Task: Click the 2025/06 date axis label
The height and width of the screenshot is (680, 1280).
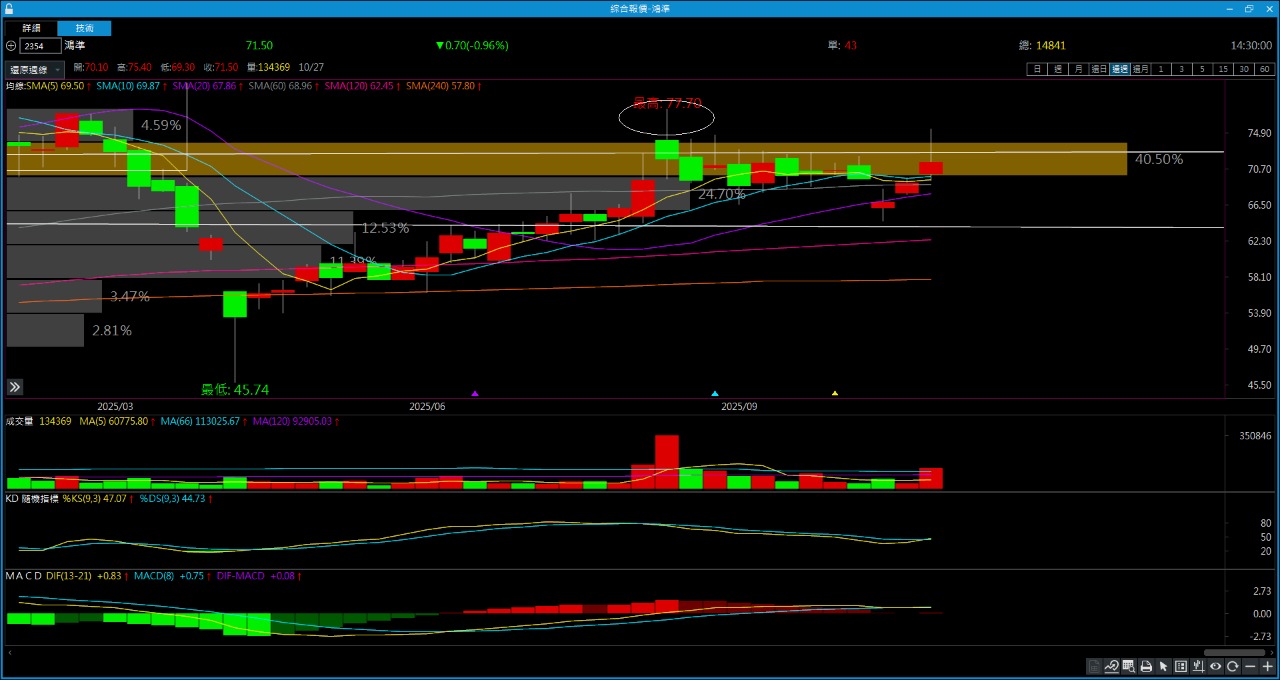Action: [x=427, y=407]
